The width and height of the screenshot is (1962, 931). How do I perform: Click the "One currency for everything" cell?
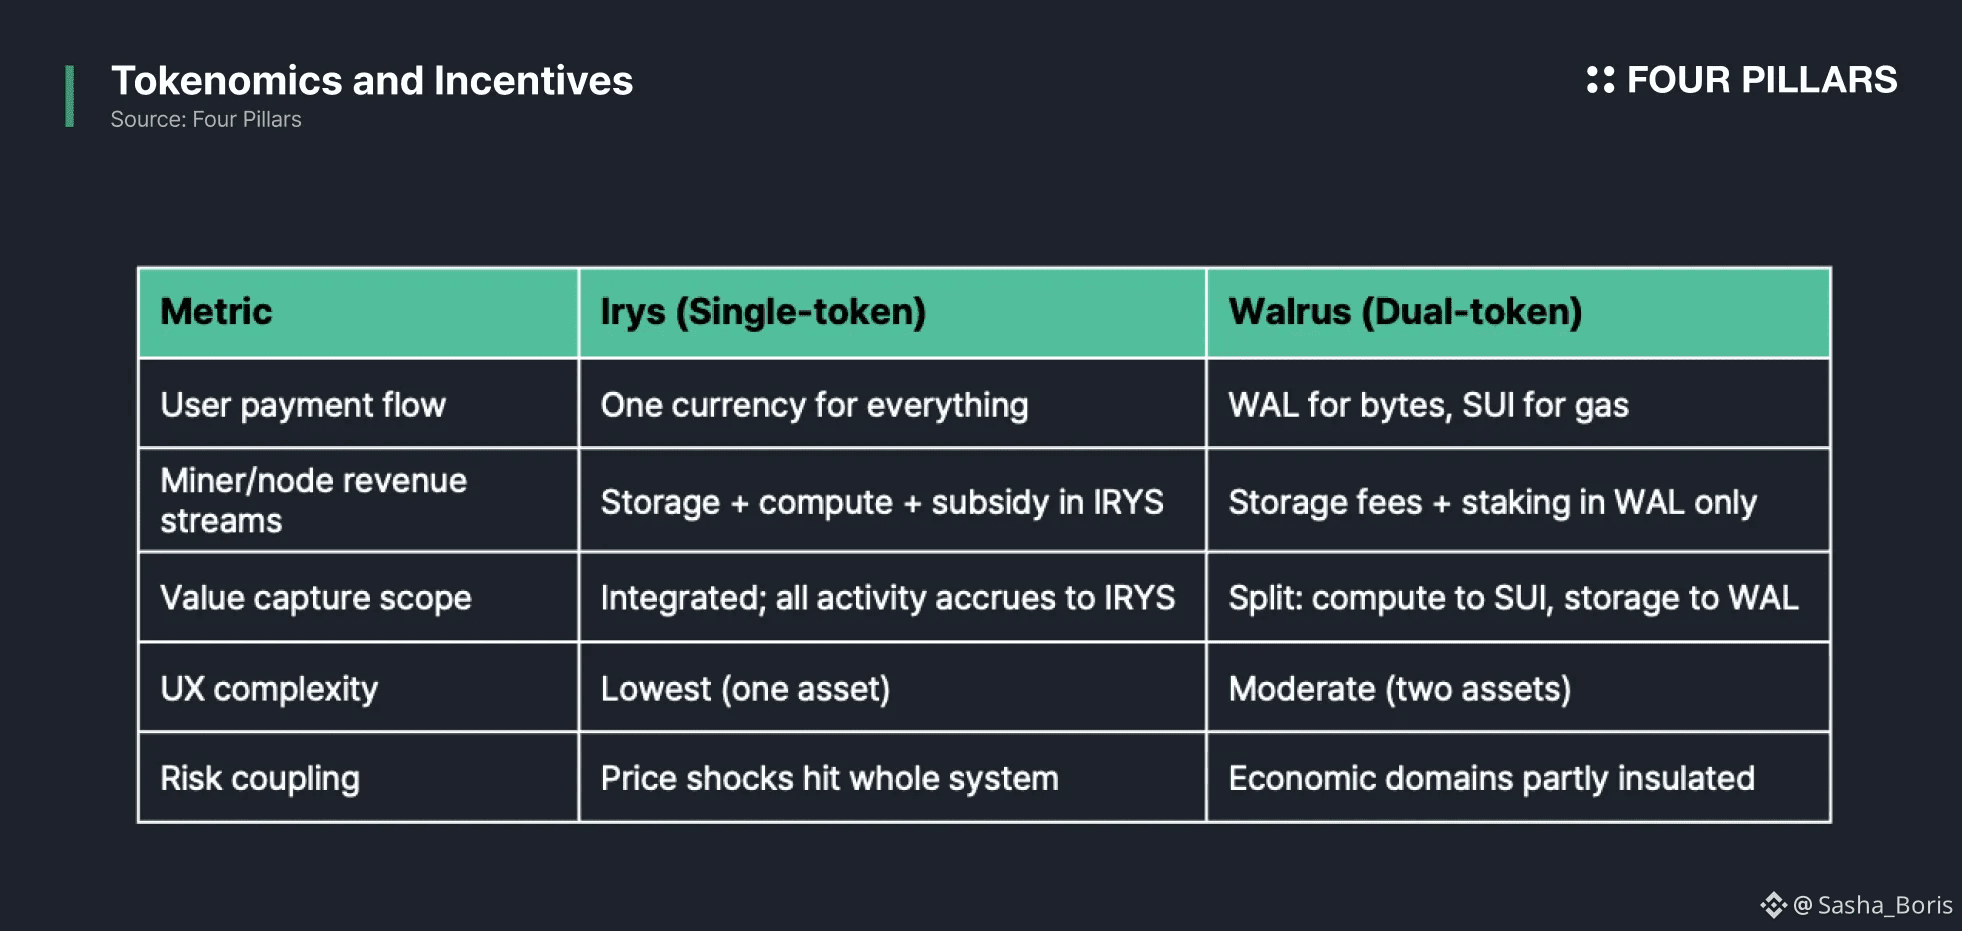click(x=814, y=405)
